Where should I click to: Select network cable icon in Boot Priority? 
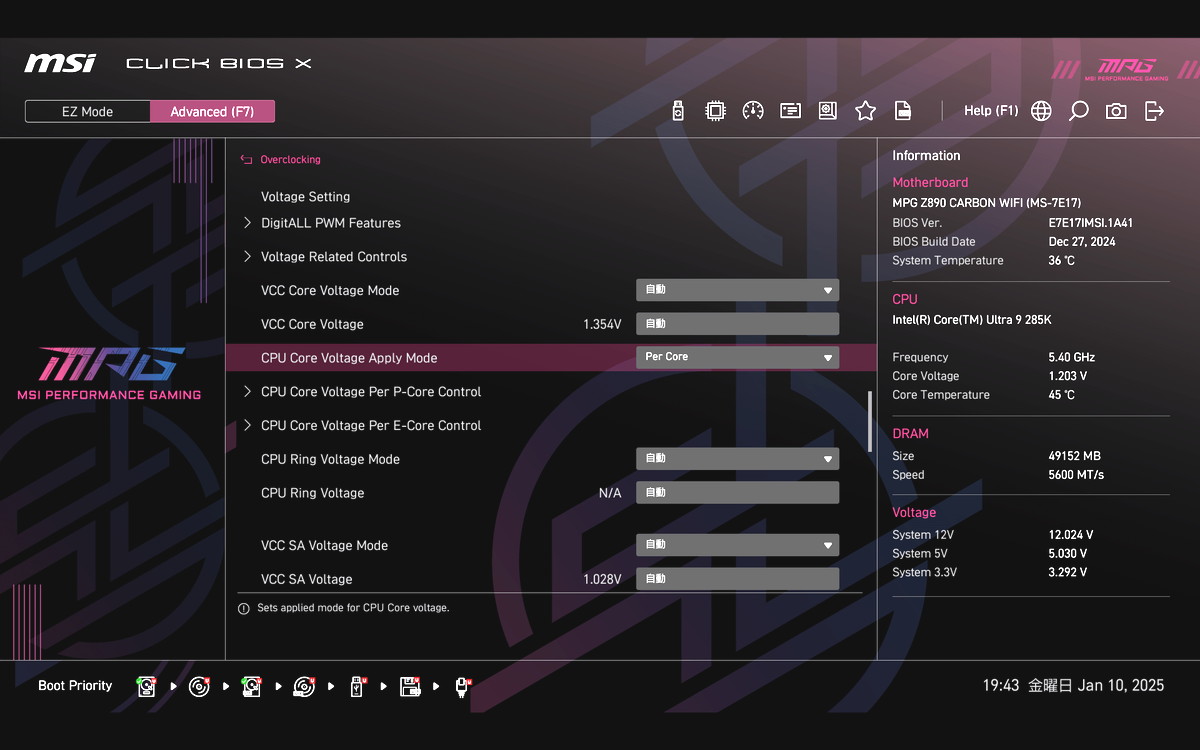[462, 686]
